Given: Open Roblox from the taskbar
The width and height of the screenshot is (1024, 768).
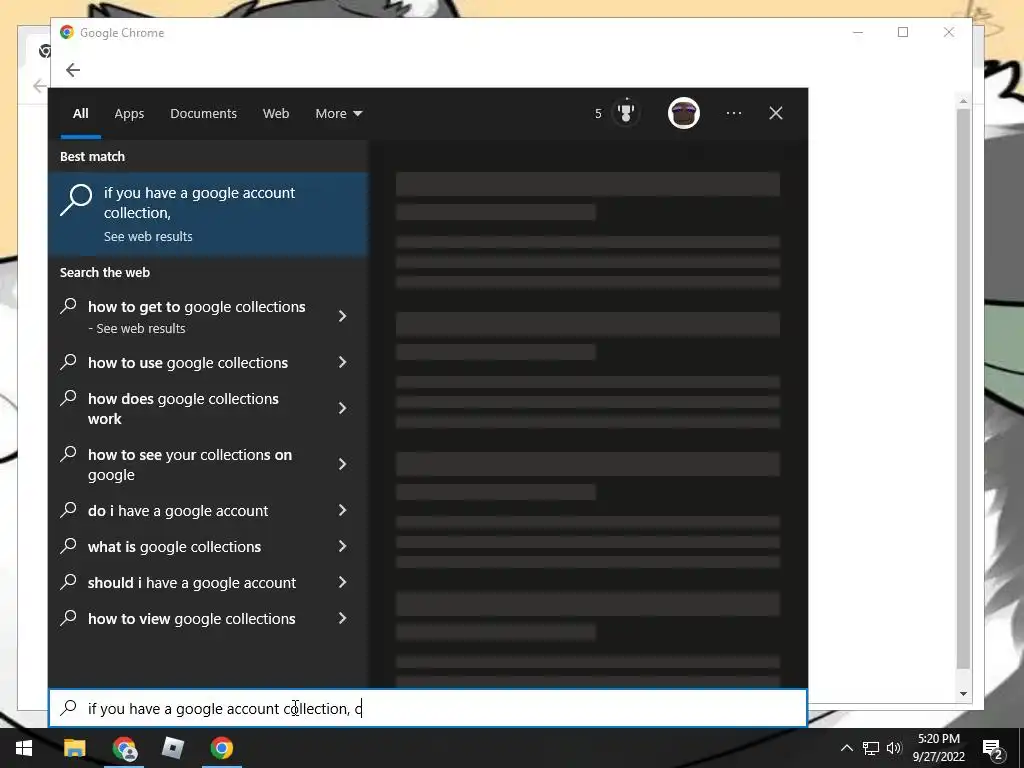Looking at the screenshot, I should point(172,748).
